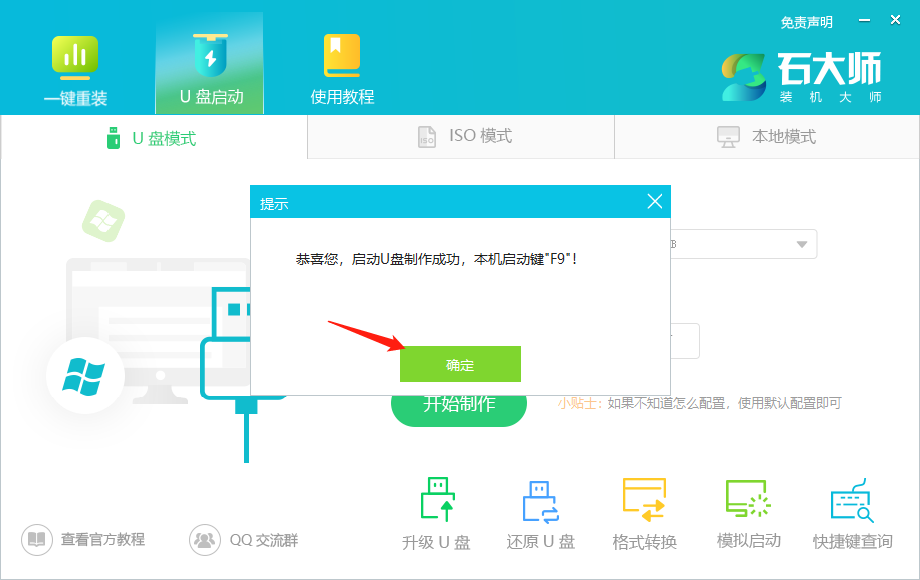Confirm with the 确定 button
The width and height of the screenshot is (920, 580).
coord(460,364)
